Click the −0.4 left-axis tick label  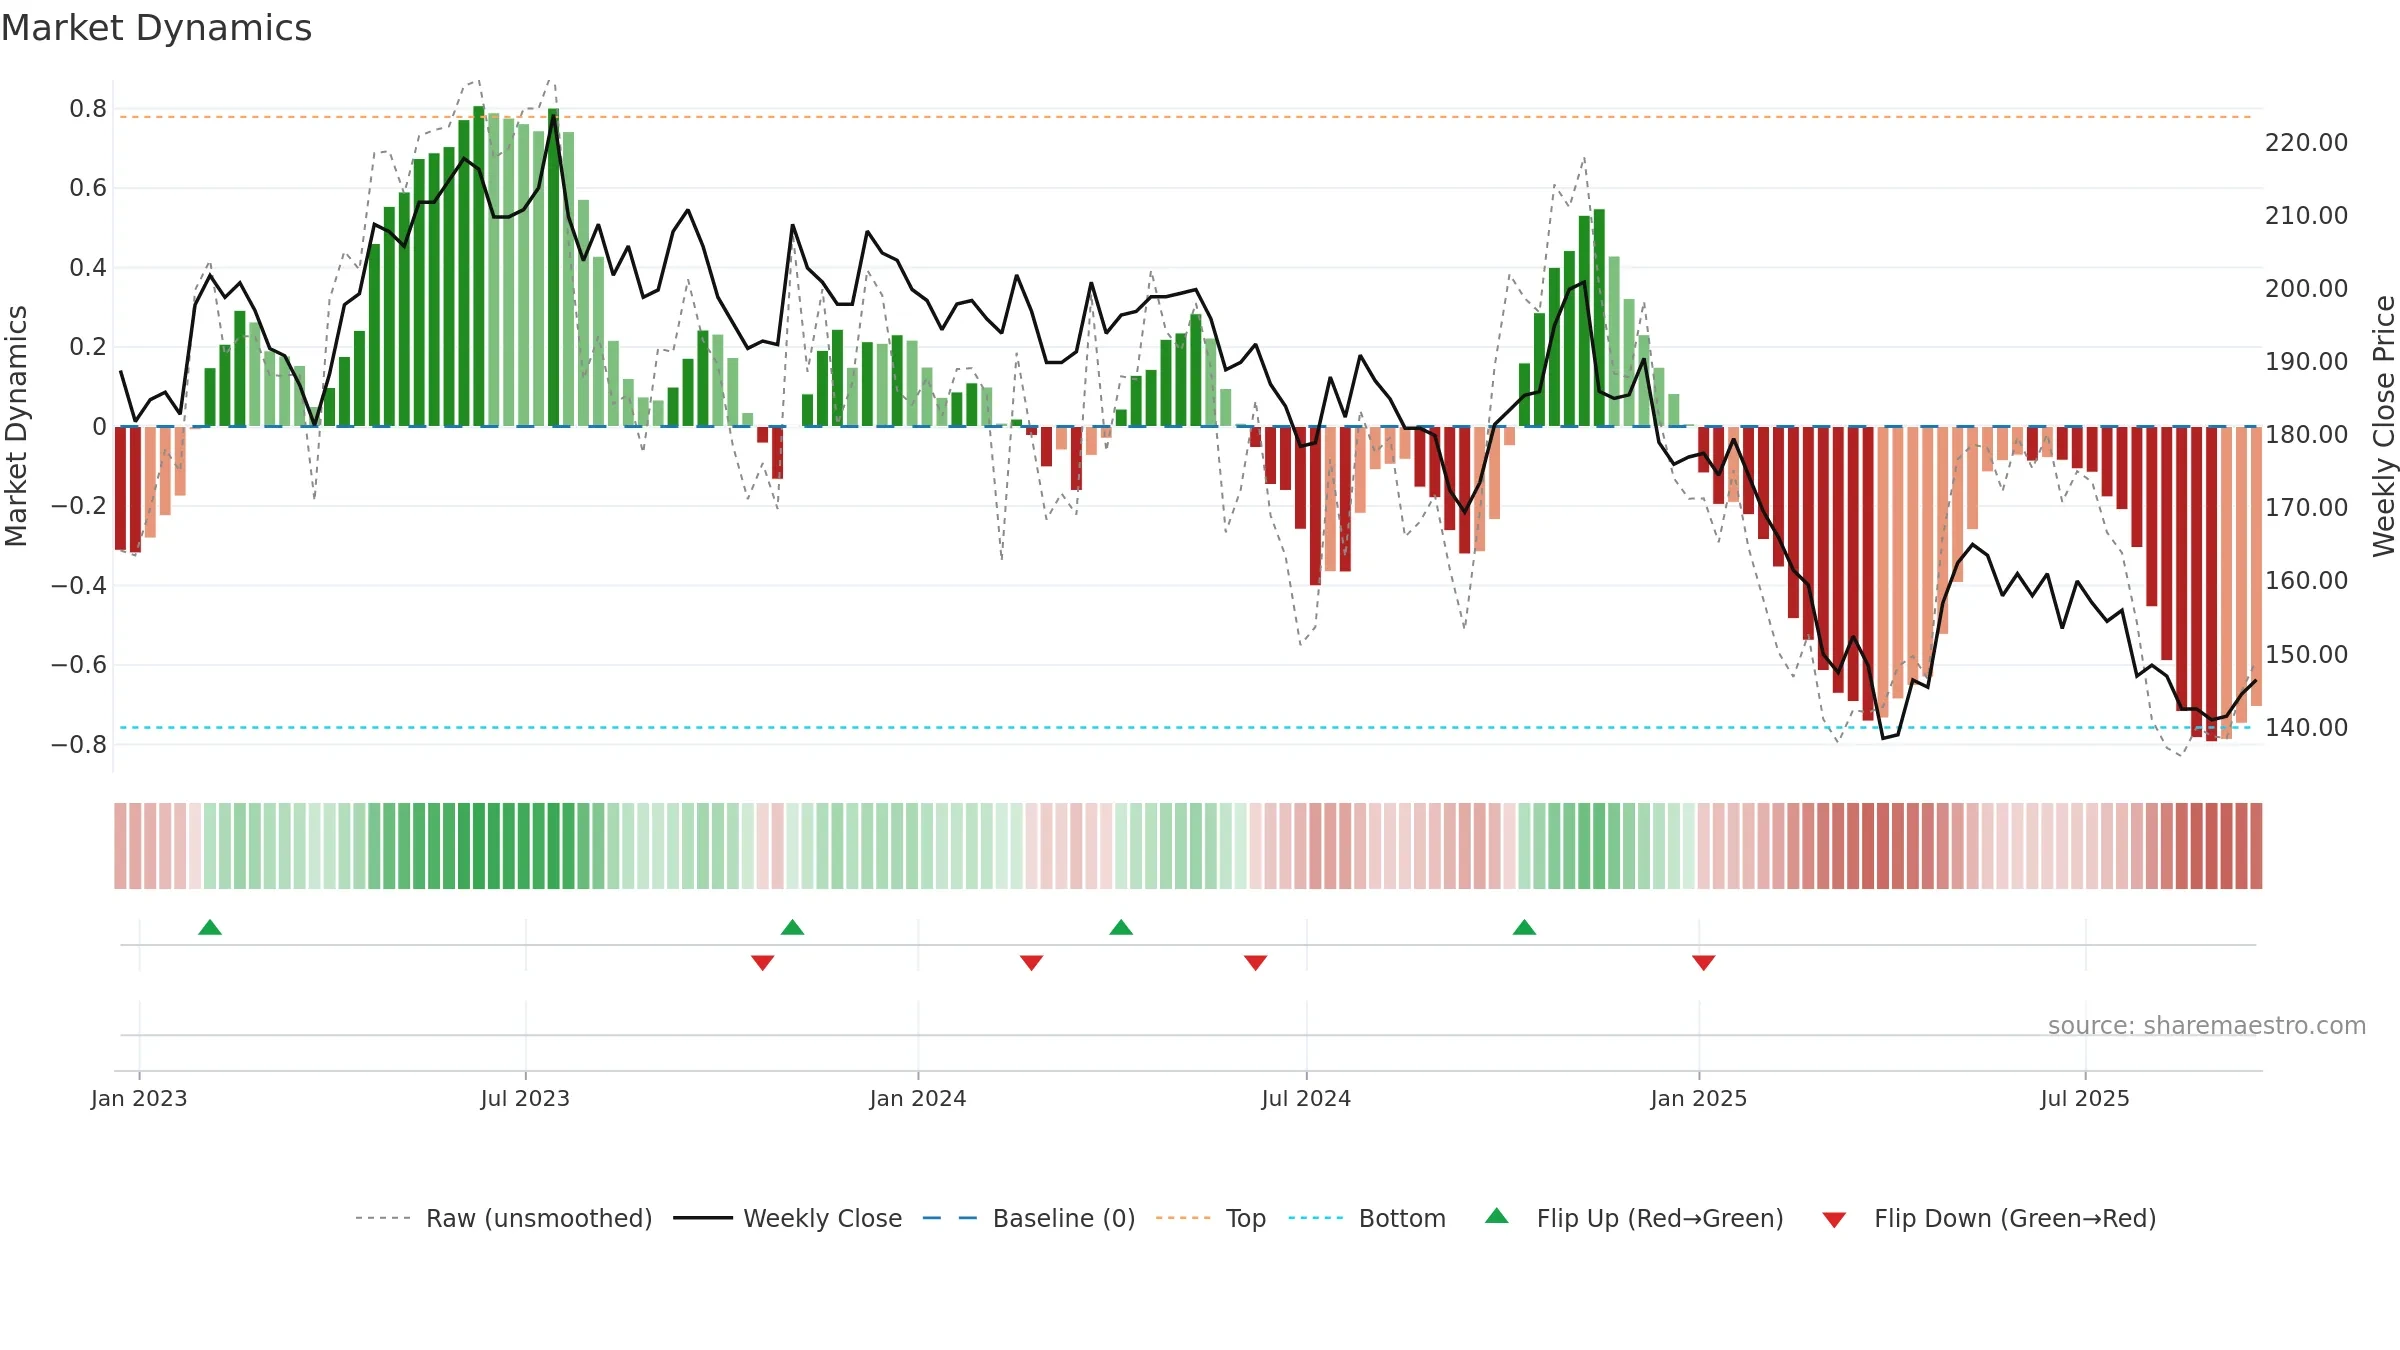(79, 585)
